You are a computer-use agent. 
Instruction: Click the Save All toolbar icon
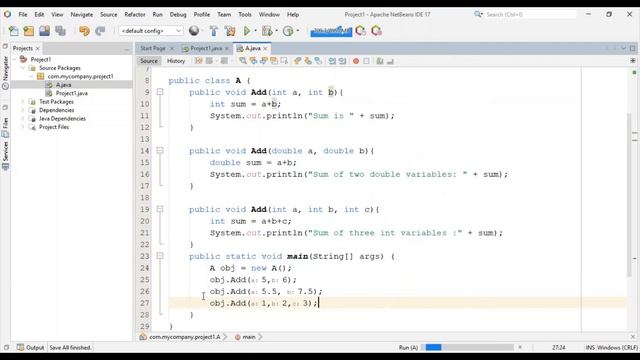60,31
